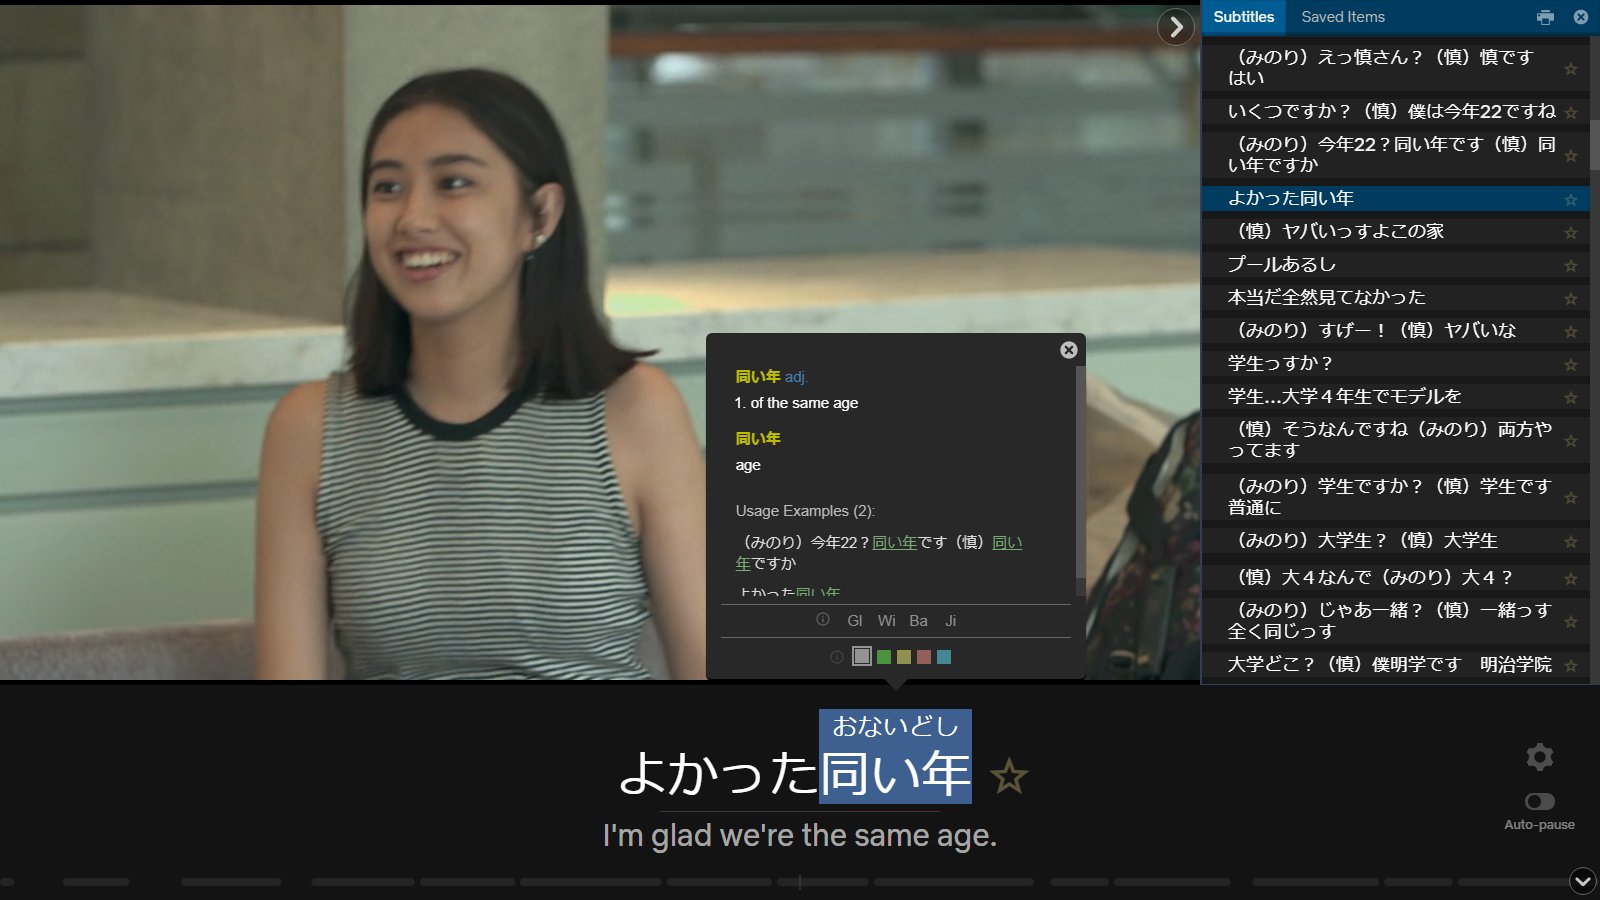Image resolution: width=1600 pixels, height=900 pixels.
Task: Collapse the subtitle side panel with the right arrow
Action: click(1176, 27)
